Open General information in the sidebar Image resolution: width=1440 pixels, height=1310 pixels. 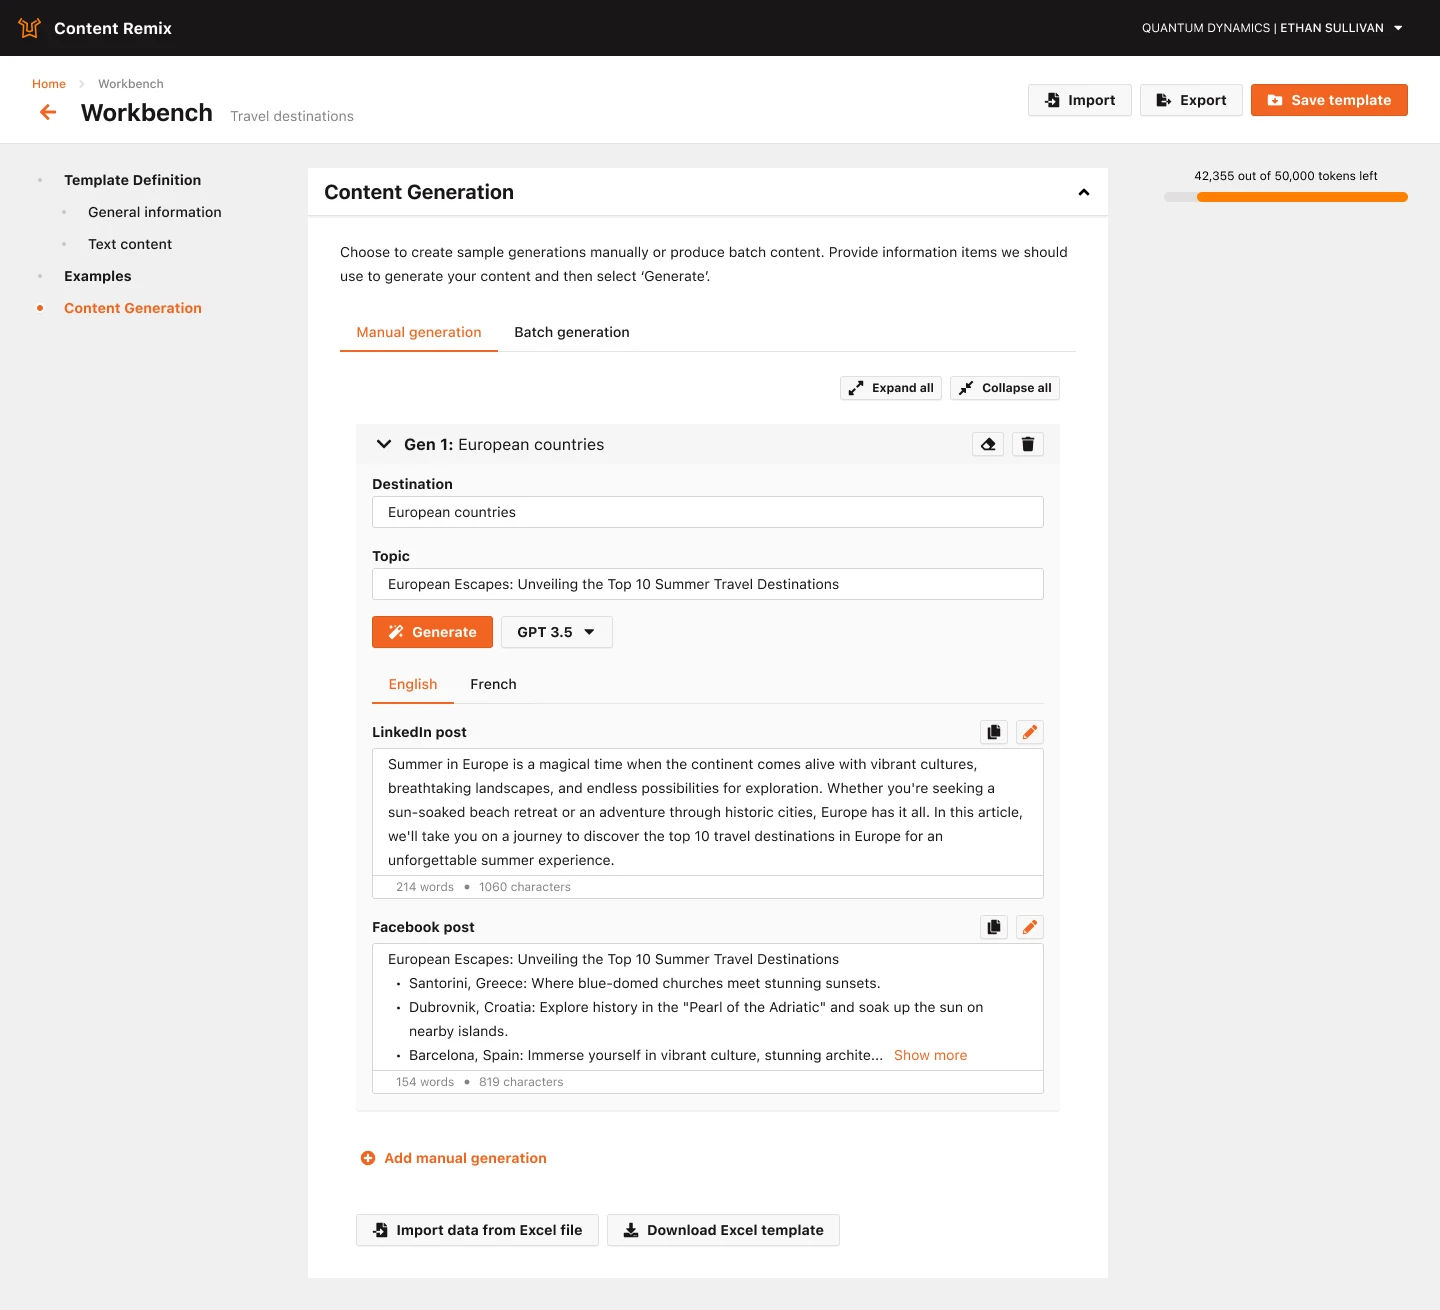pos(155,212)
